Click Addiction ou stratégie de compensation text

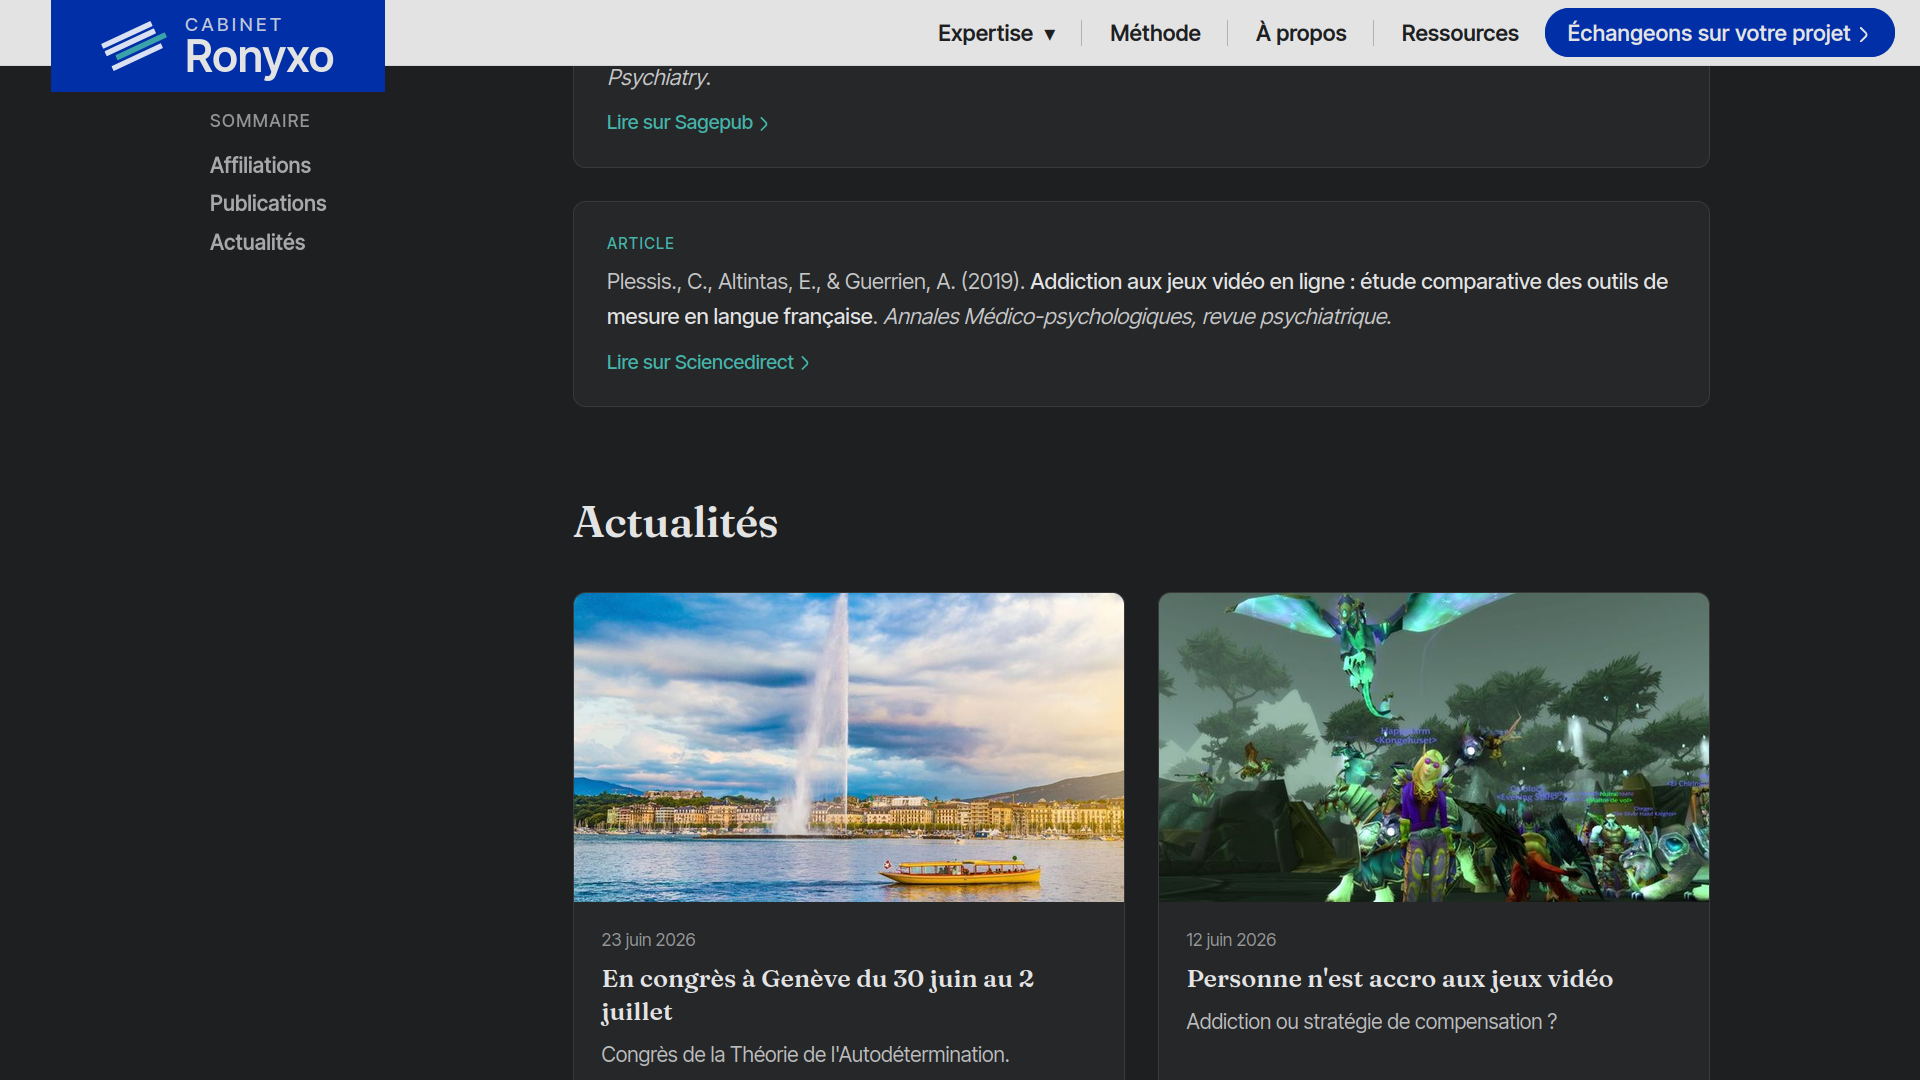1372,1022
